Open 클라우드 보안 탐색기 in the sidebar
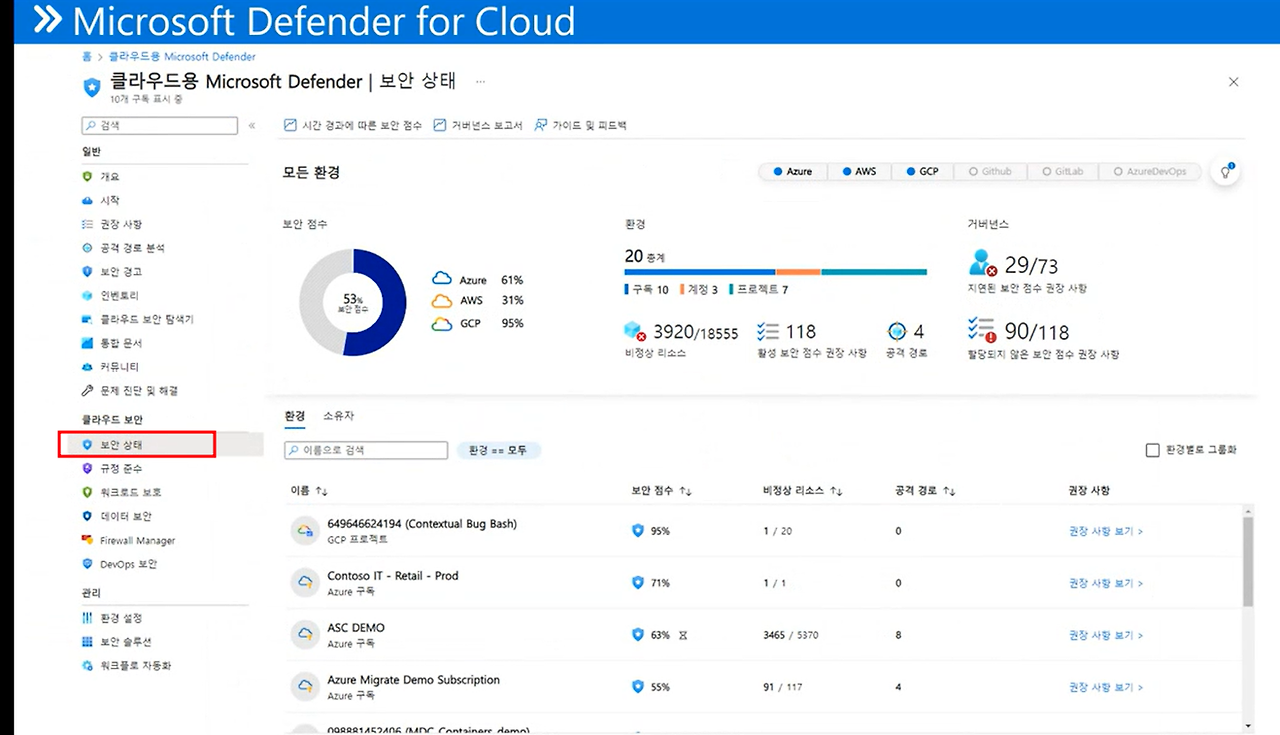The height and width of the screenshot is (735, 1280). tap(137, 320)
